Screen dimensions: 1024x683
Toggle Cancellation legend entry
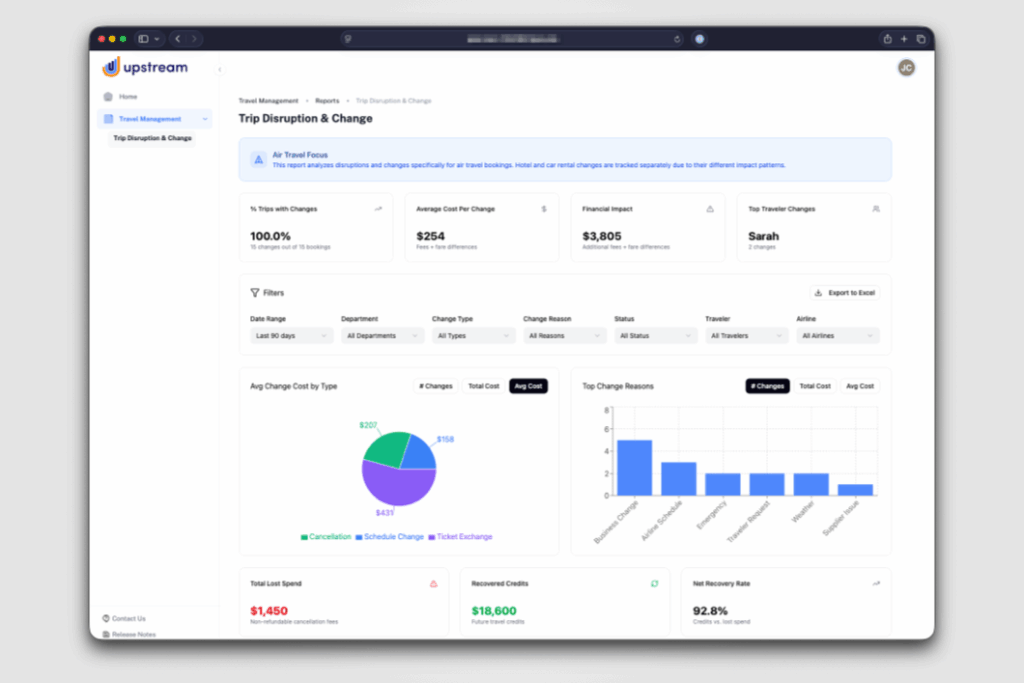tap(326, 537)
